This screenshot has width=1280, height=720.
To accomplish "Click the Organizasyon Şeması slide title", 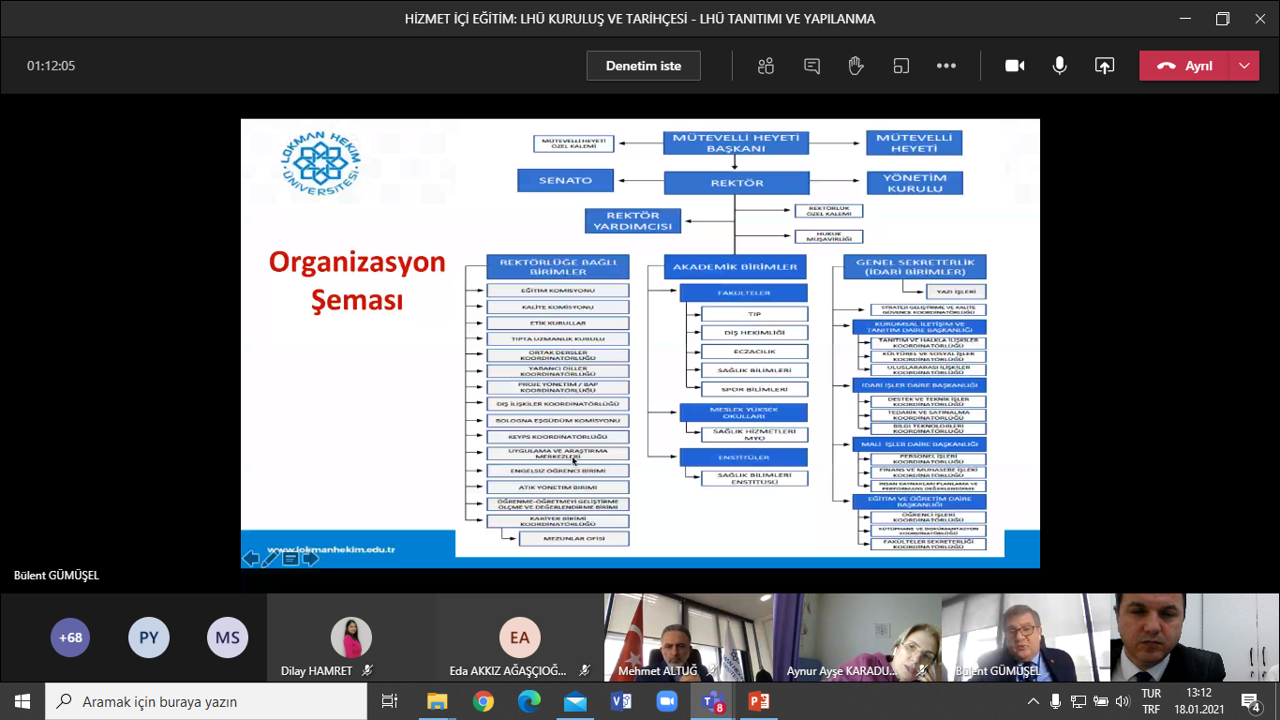I will point(357,281).
